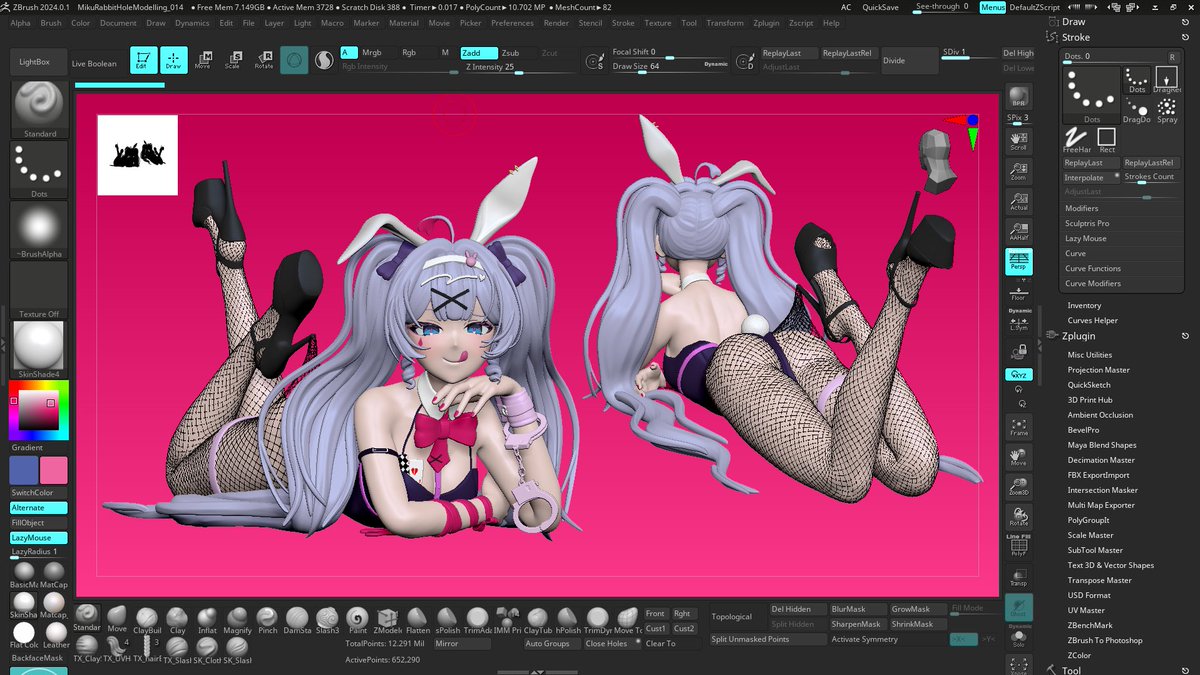The height and width of the screenshot is (675, 1200).
Task: Expand the UV Master plugin
Action: point(1086,610)
